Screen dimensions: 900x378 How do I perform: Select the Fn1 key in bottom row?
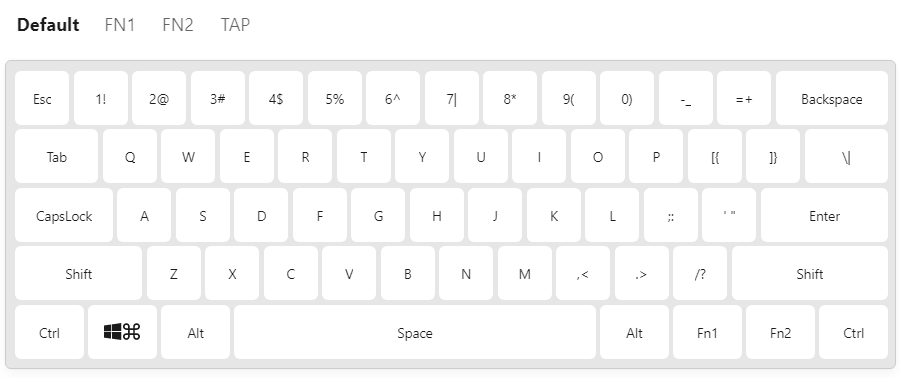[707, 332]
